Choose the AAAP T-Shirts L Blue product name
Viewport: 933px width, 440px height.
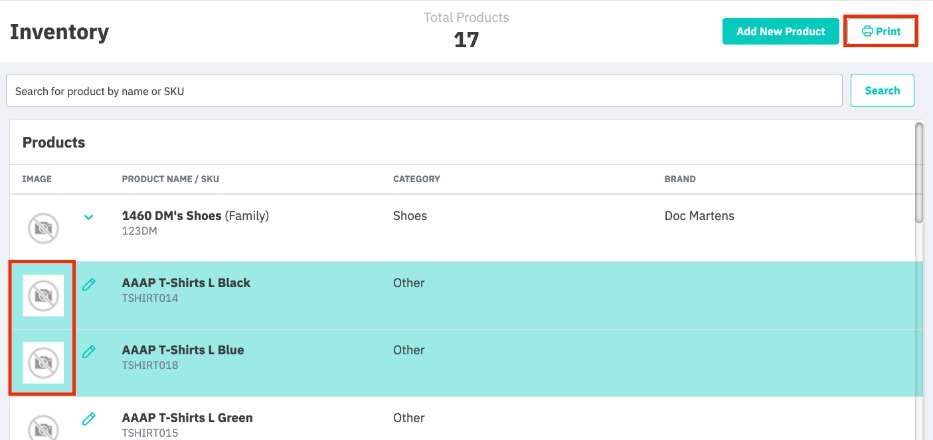click(183, 350)
